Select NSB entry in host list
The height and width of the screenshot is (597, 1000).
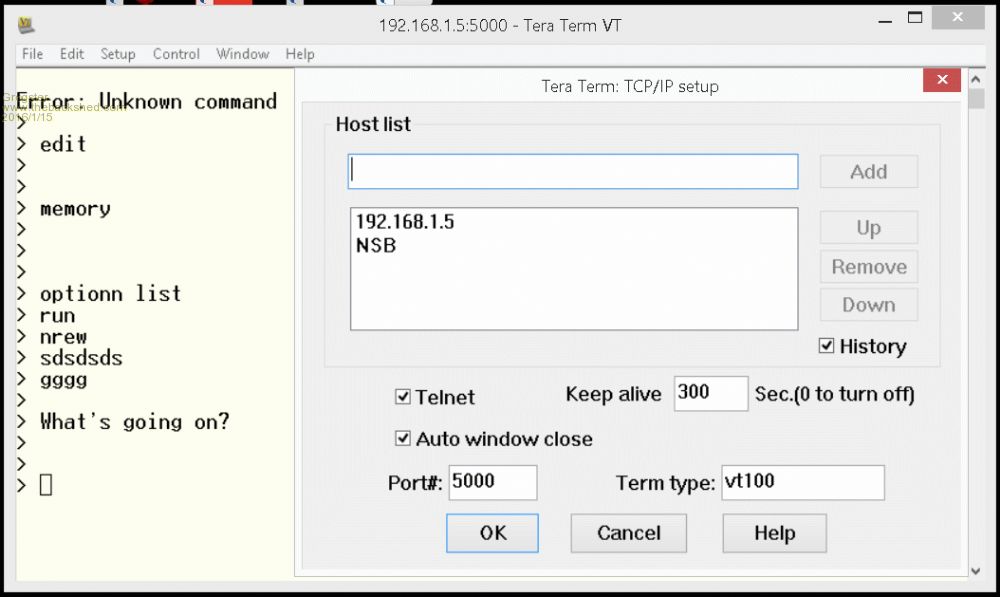(x=376, y=245)
